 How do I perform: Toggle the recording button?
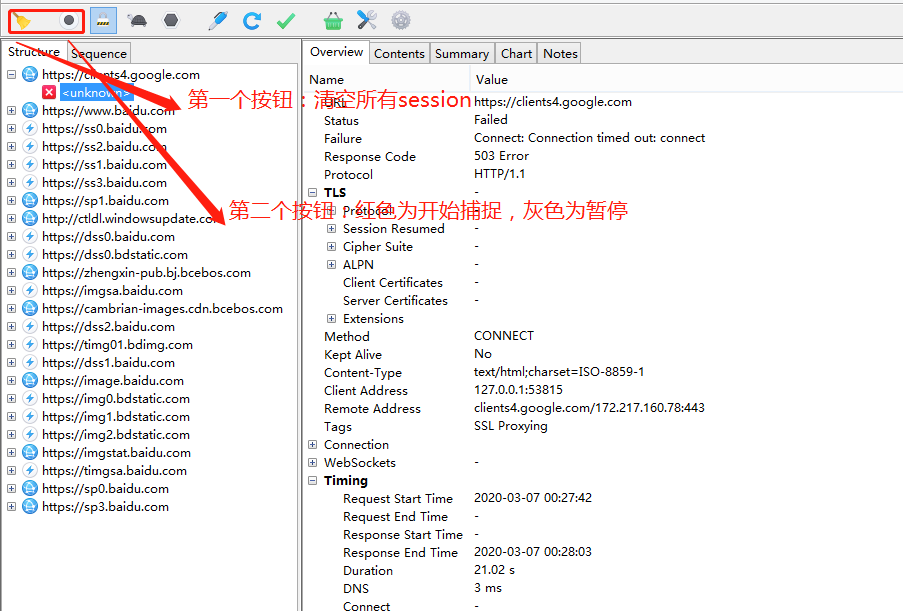click(x=69, y=21)
